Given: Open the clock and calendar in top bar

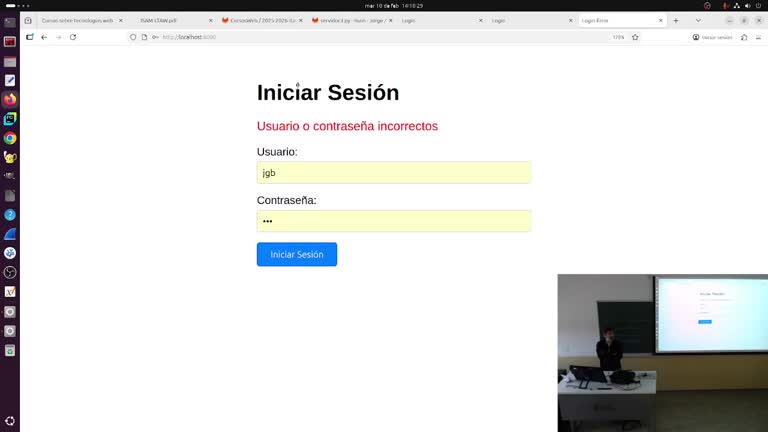Looking at the screenshot, I should 383,5.
